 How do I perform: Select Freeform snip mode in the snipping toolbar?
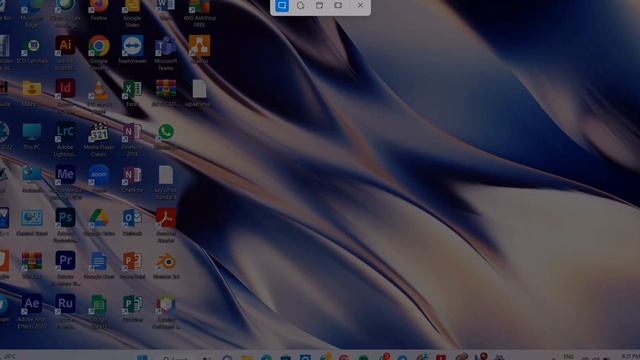(300, 6)
